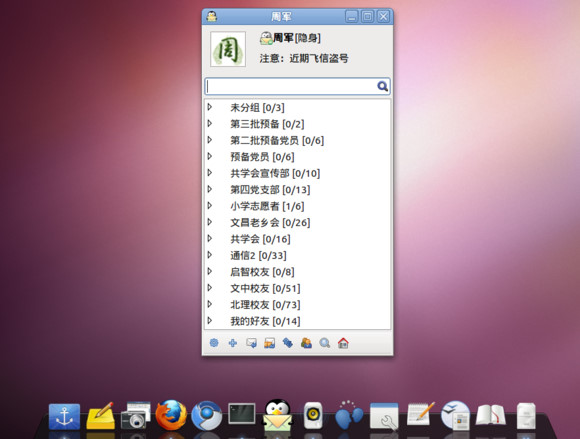Click the group message icon in toolbar

(270, 343)
